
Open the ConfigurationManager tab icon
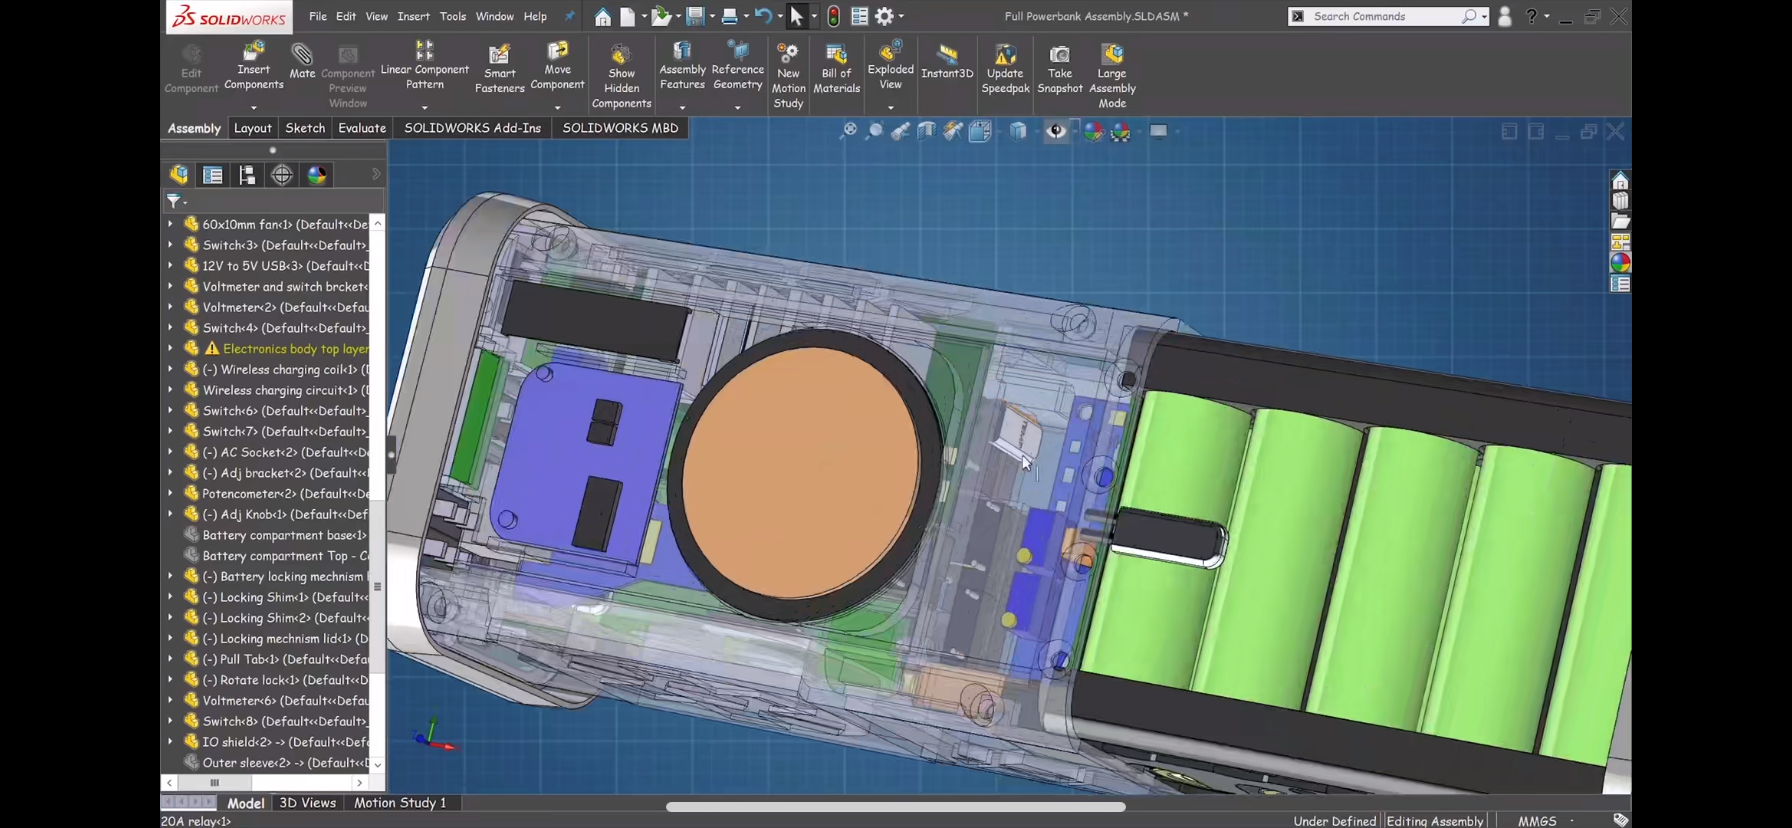point(247,175)
